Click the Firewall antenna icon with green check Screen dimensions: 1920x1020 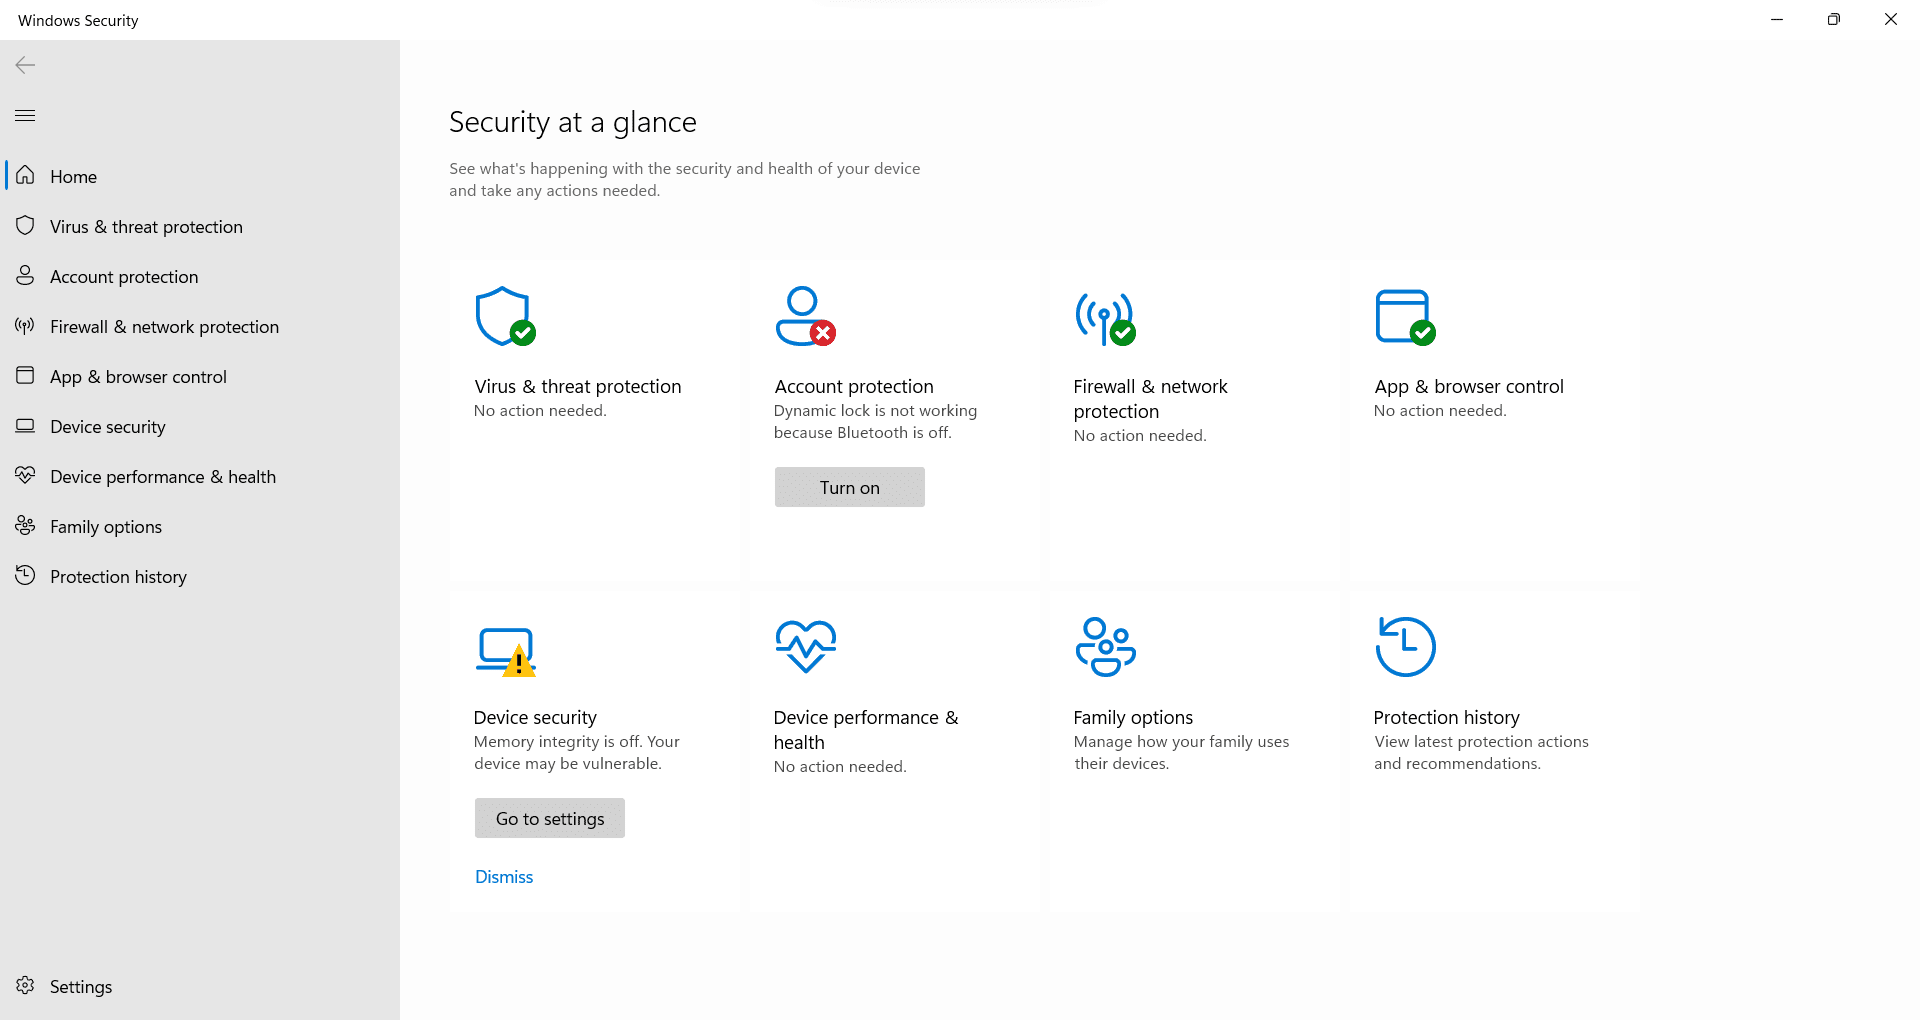click(1105, 319)
